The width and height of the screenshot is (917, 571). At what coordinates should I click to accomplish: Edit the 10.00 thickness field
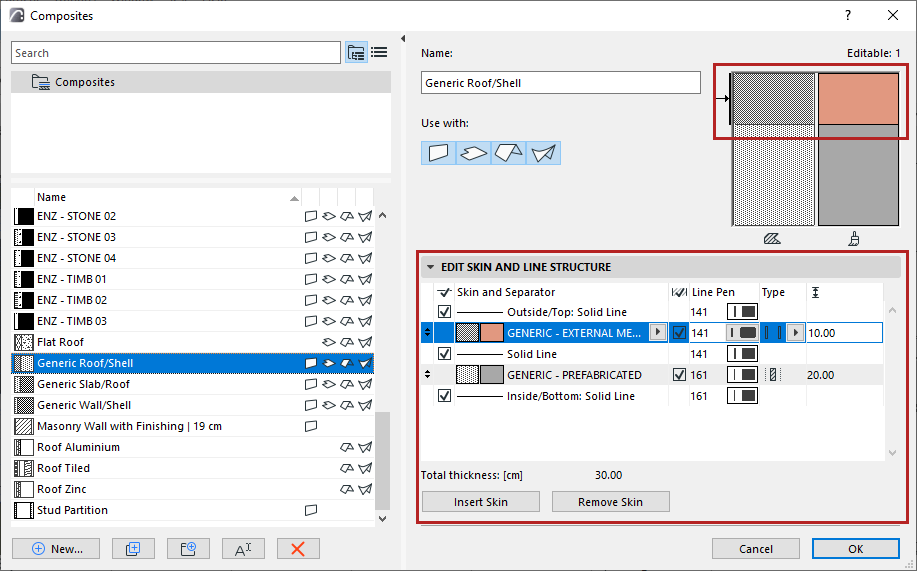[x=844, y=333]
